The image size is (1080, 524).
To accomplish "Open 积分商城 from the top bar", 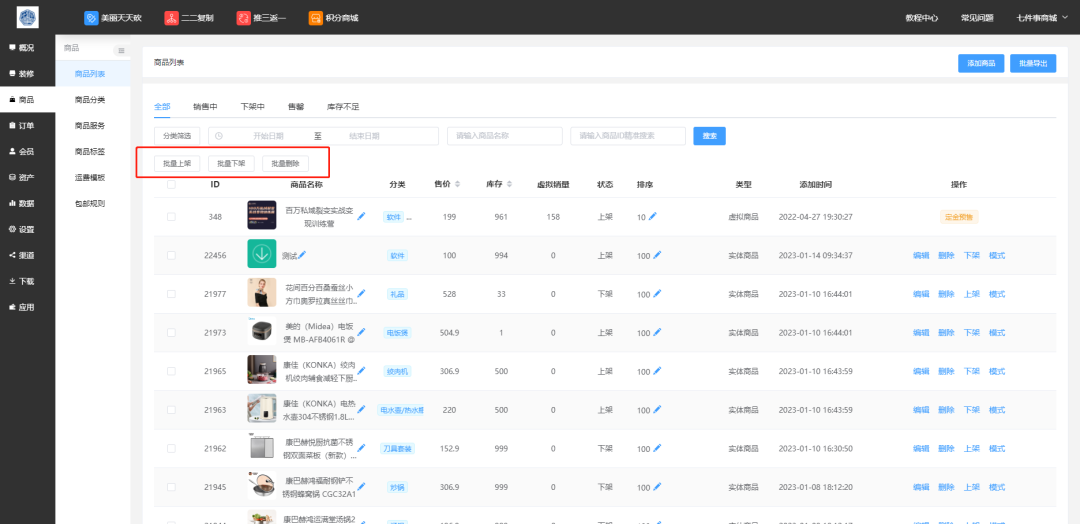I will pos(333,18).
